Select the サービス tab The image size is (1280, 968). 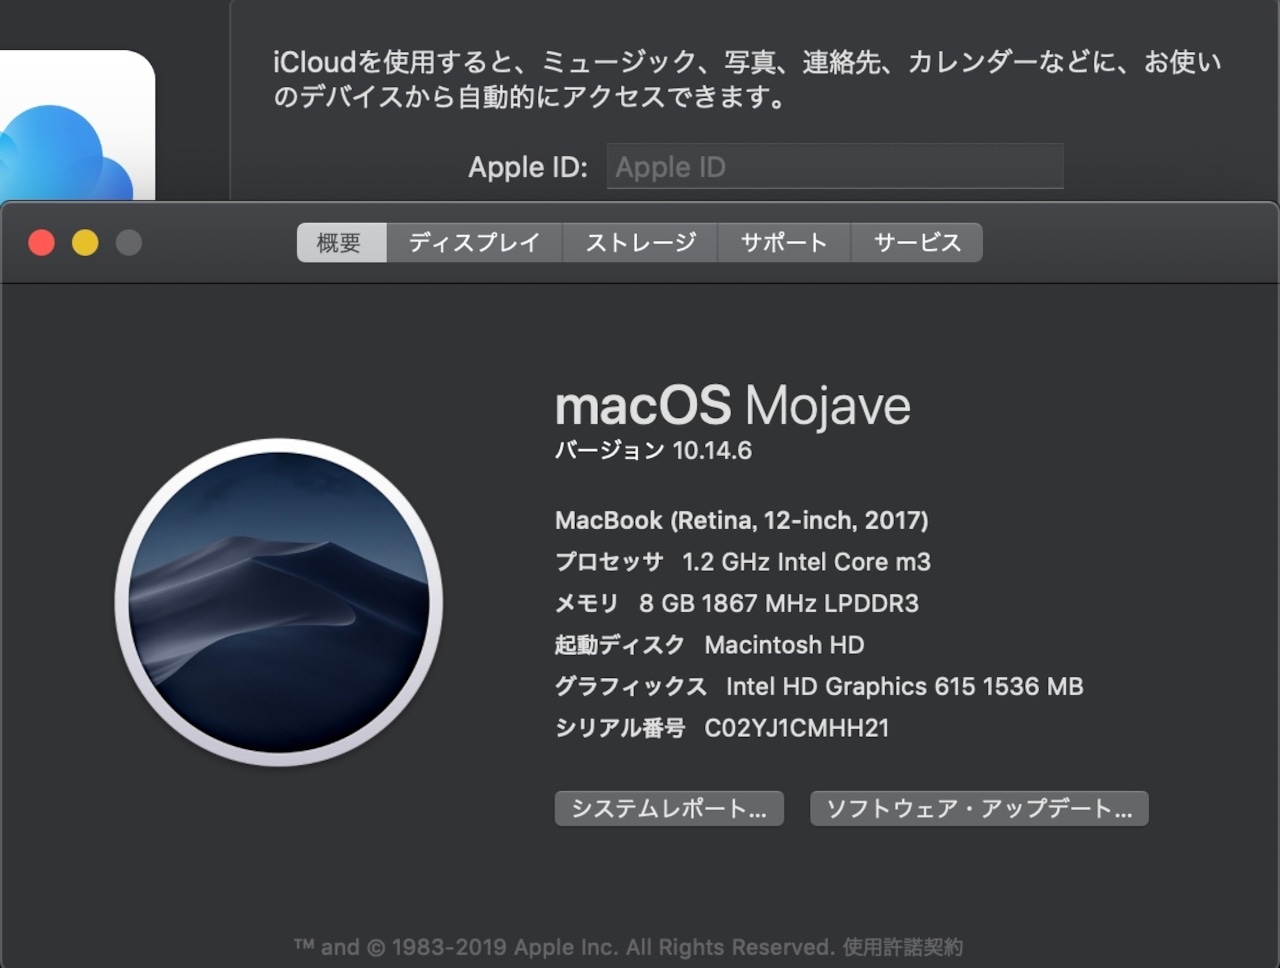tap(917, 243)
